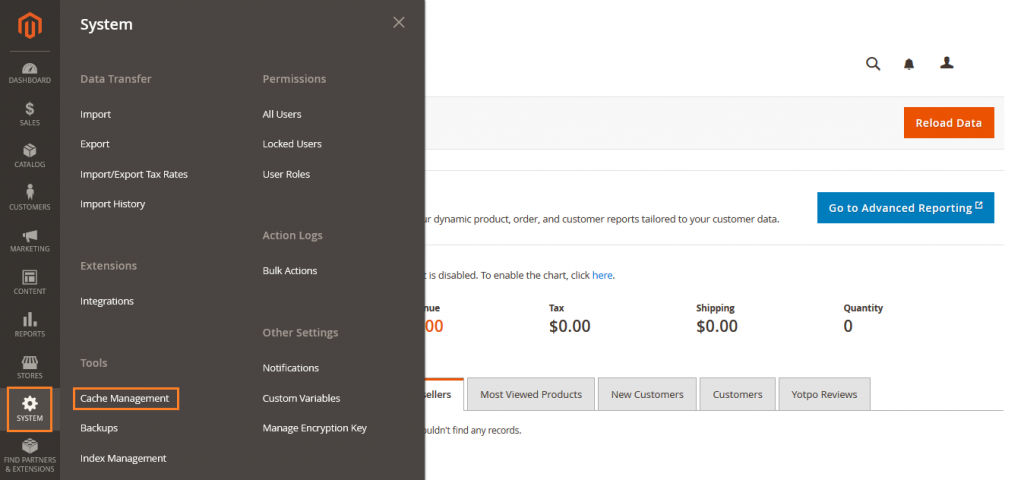Viewport: 1024px width, 480px height.
Task: Open the Content sidebar menu
Action: pyautogui.click(x=30, y=283)
